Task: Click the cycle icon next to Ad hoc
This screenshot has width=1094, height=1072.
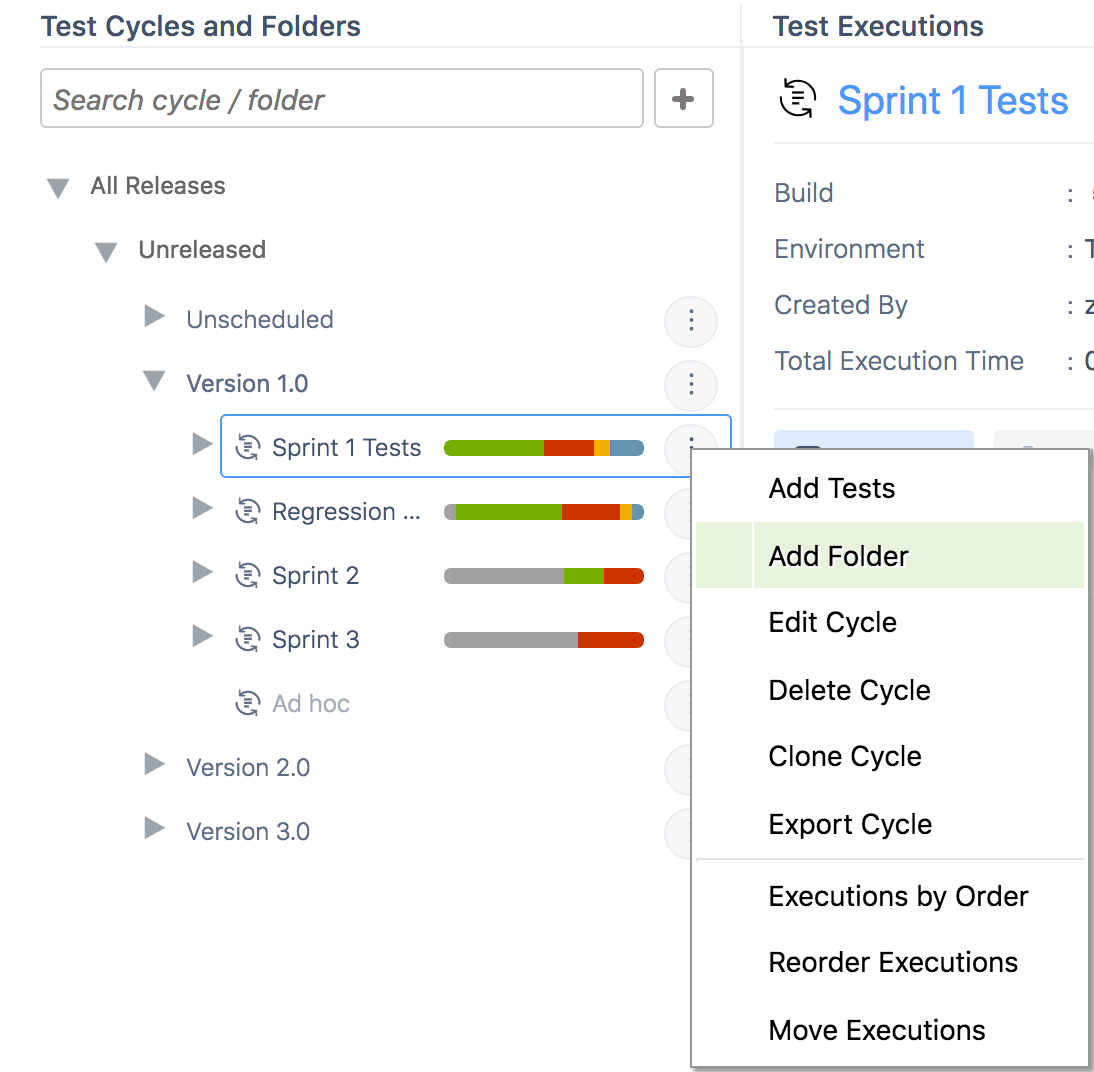Action: (x=248, y=703)
